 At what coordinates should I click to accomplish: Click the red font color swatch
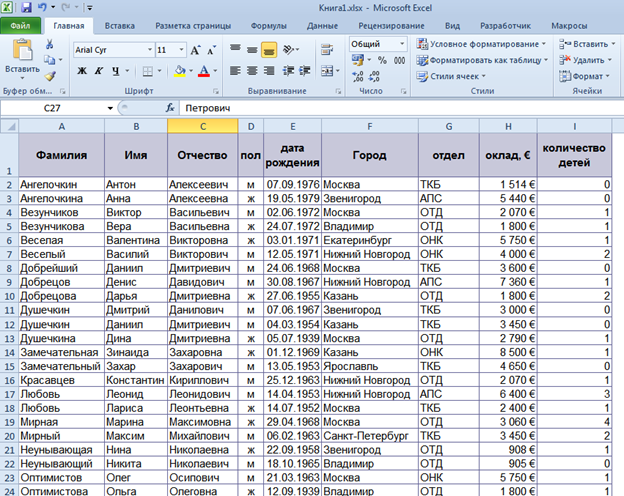tap(204, 71)
